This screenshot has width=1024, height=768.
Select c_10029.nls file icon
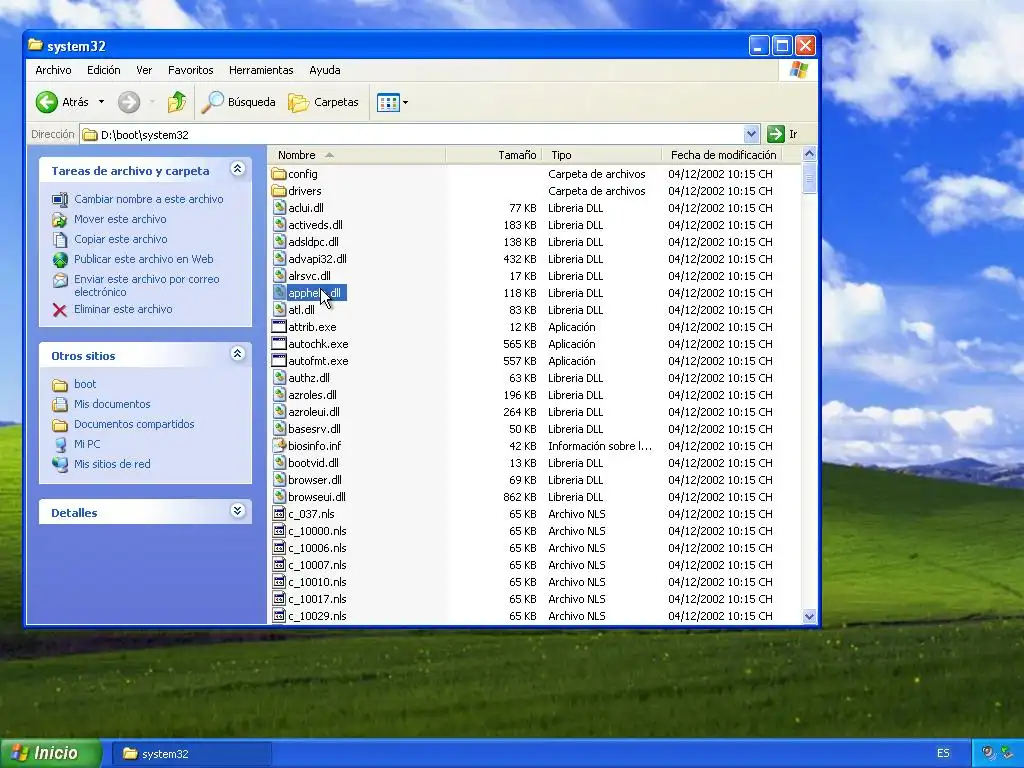(279, 615)
